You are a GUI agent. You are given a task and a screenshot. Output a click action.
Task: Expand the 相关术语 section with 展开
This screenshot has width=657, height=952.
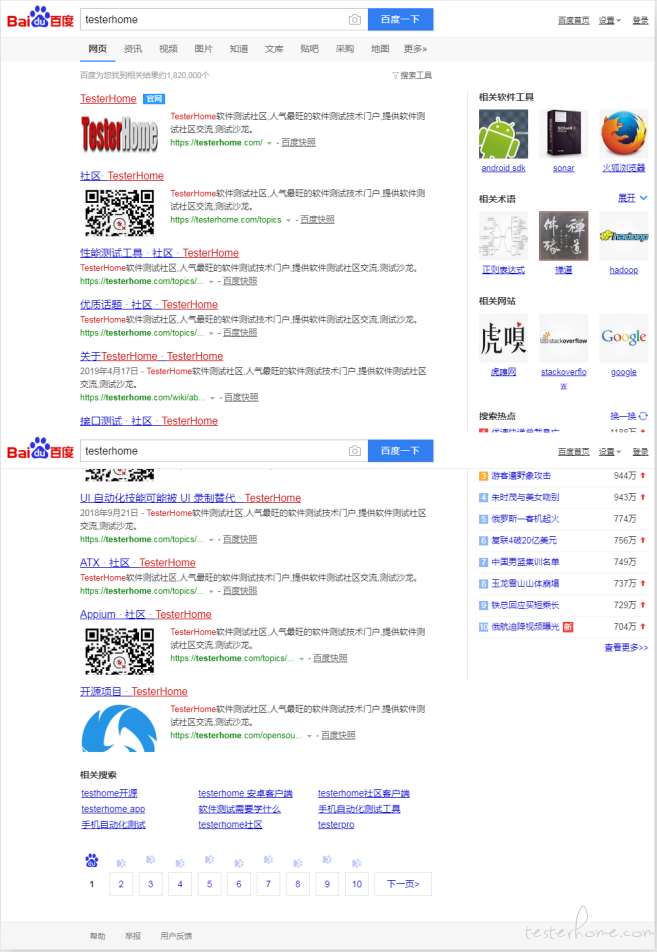630,198
